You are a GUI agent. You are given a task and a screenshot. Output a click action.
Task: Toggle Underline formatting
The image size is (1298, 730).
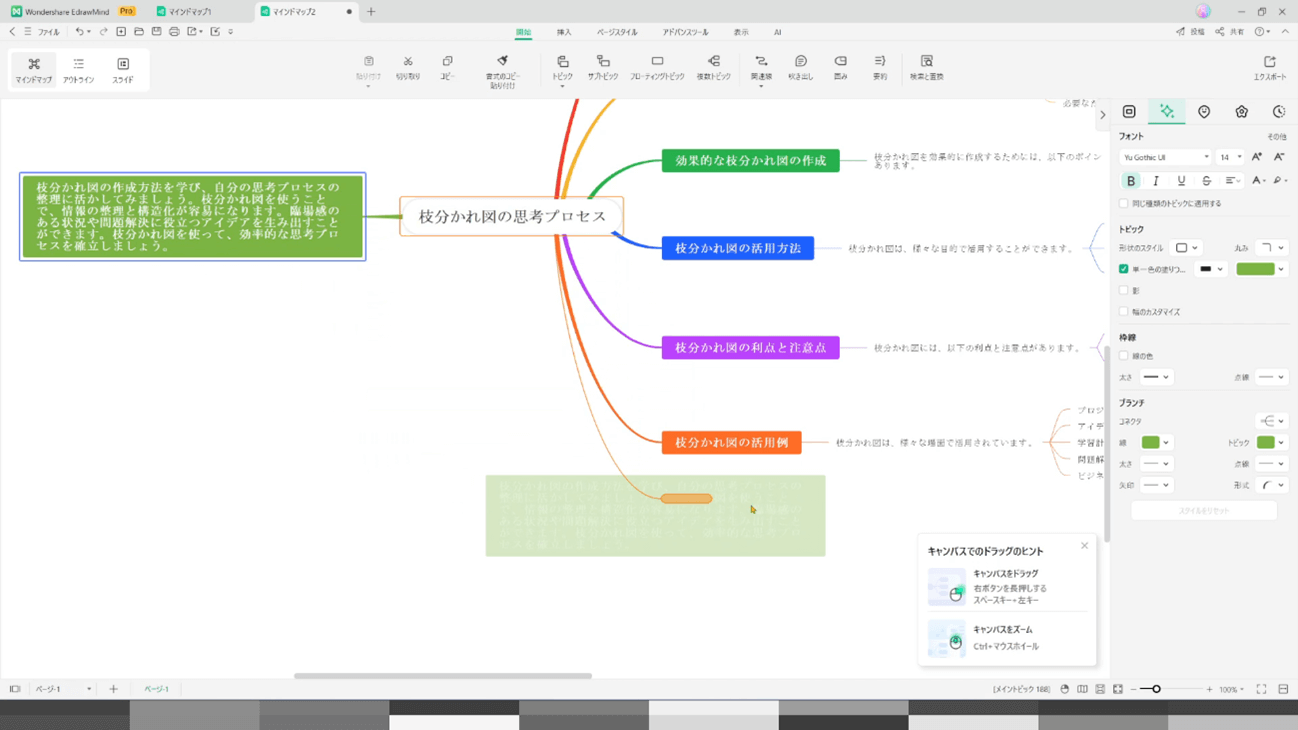pyautogui.click(x=1181, y=181)
